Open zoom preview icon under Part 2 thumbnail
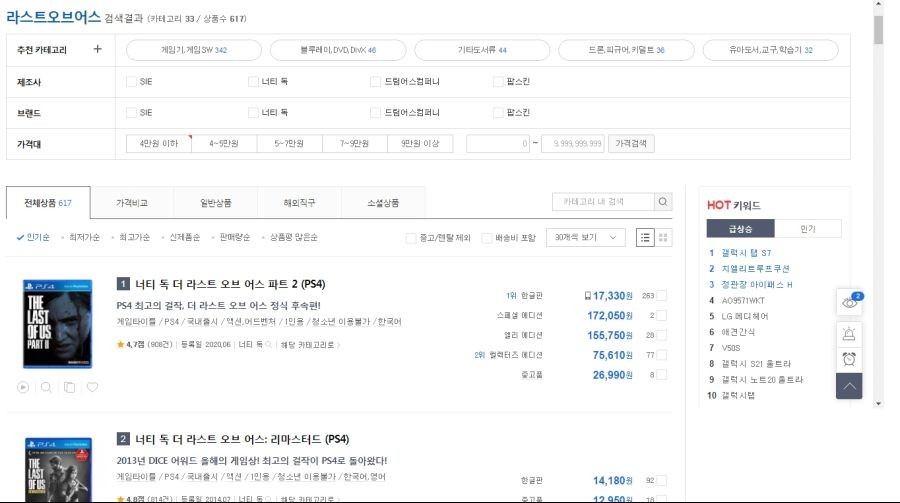Image resolution: width=900 pixels, height=503 pixels. pyautogui.click(x=46, y=387)
